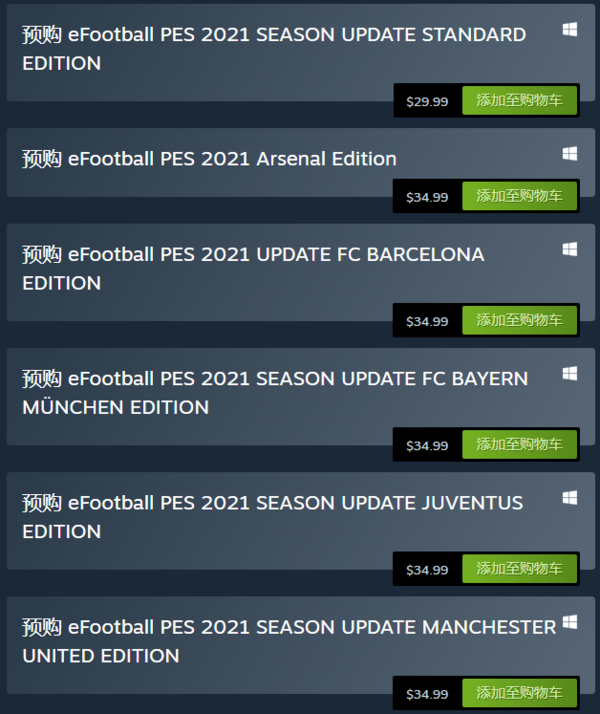
Task: Click Windows icon on Juventus Edition row
Action: 569,497
